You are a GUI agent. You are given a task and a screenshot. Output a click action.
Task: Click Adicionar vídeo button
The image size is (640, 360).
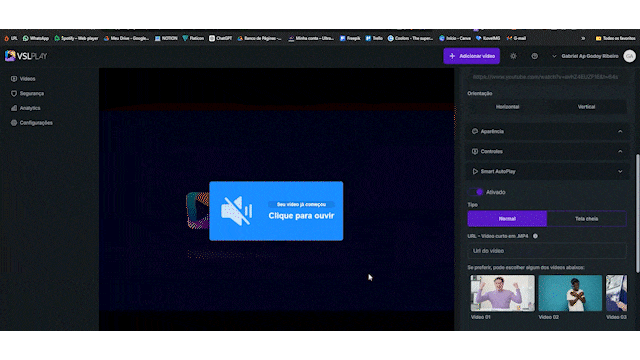point(471,56)
